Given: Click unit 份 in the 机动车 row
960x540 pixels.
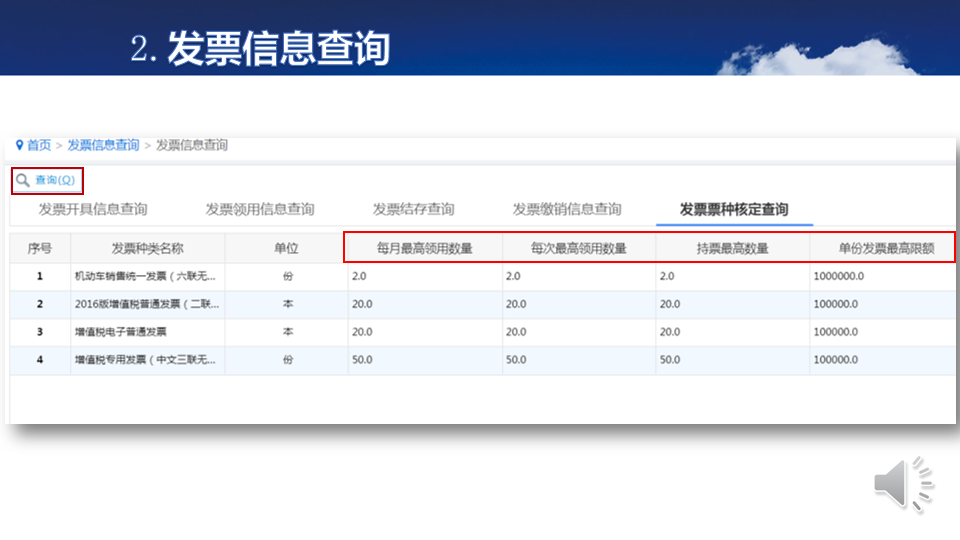Looking at the screenshot, I should tap(288, 277).
